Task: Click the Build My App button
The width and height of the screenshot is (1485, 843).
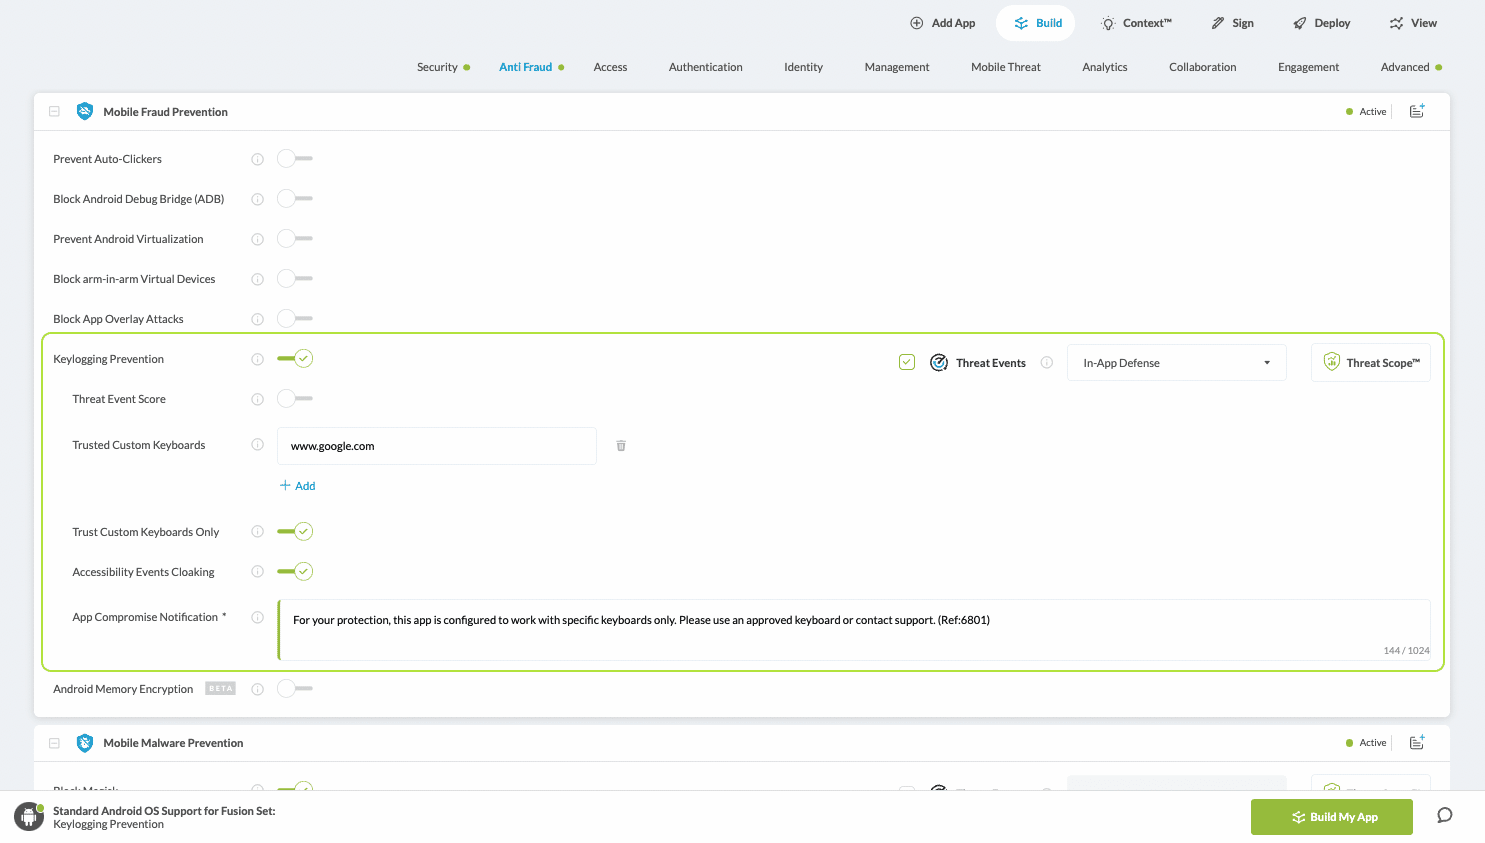Action: (x=1331, y=817)
